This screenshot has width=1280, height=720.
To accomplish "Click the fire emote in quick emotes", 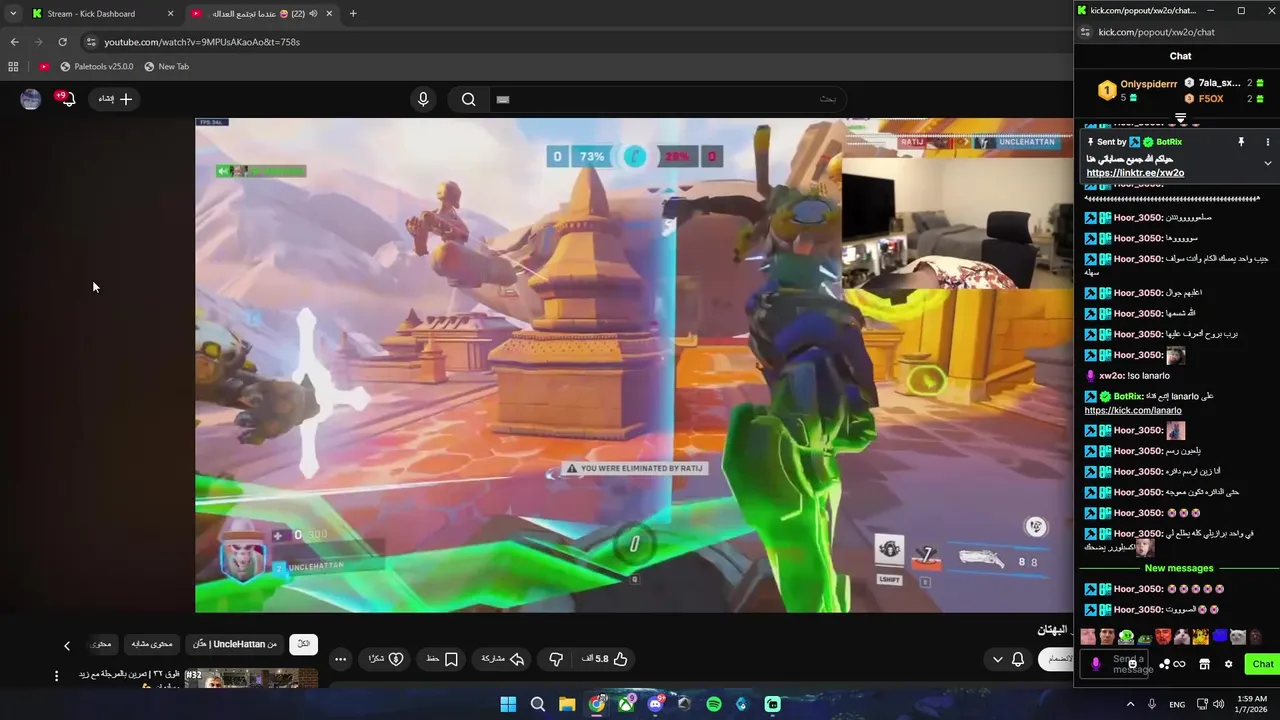I will [1200, 637].
